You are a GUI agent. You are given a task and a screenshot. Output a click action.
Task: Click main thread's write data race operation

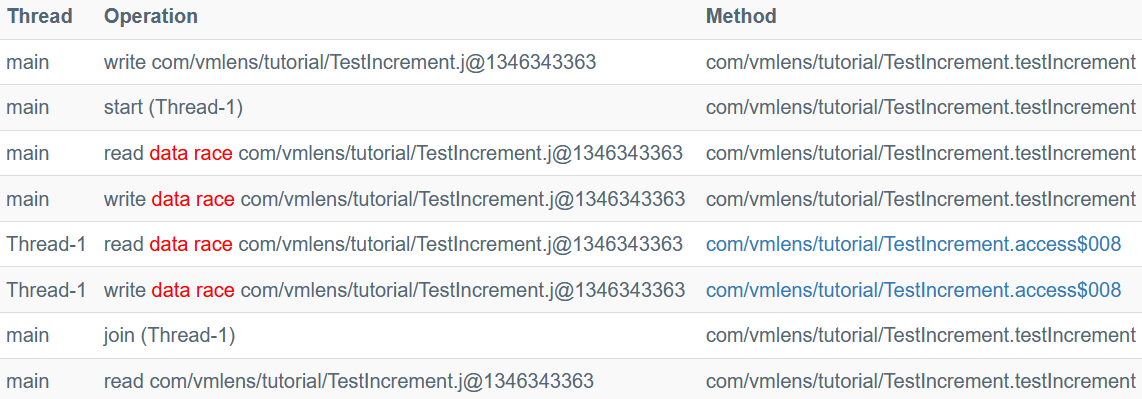tap(394, 199)
